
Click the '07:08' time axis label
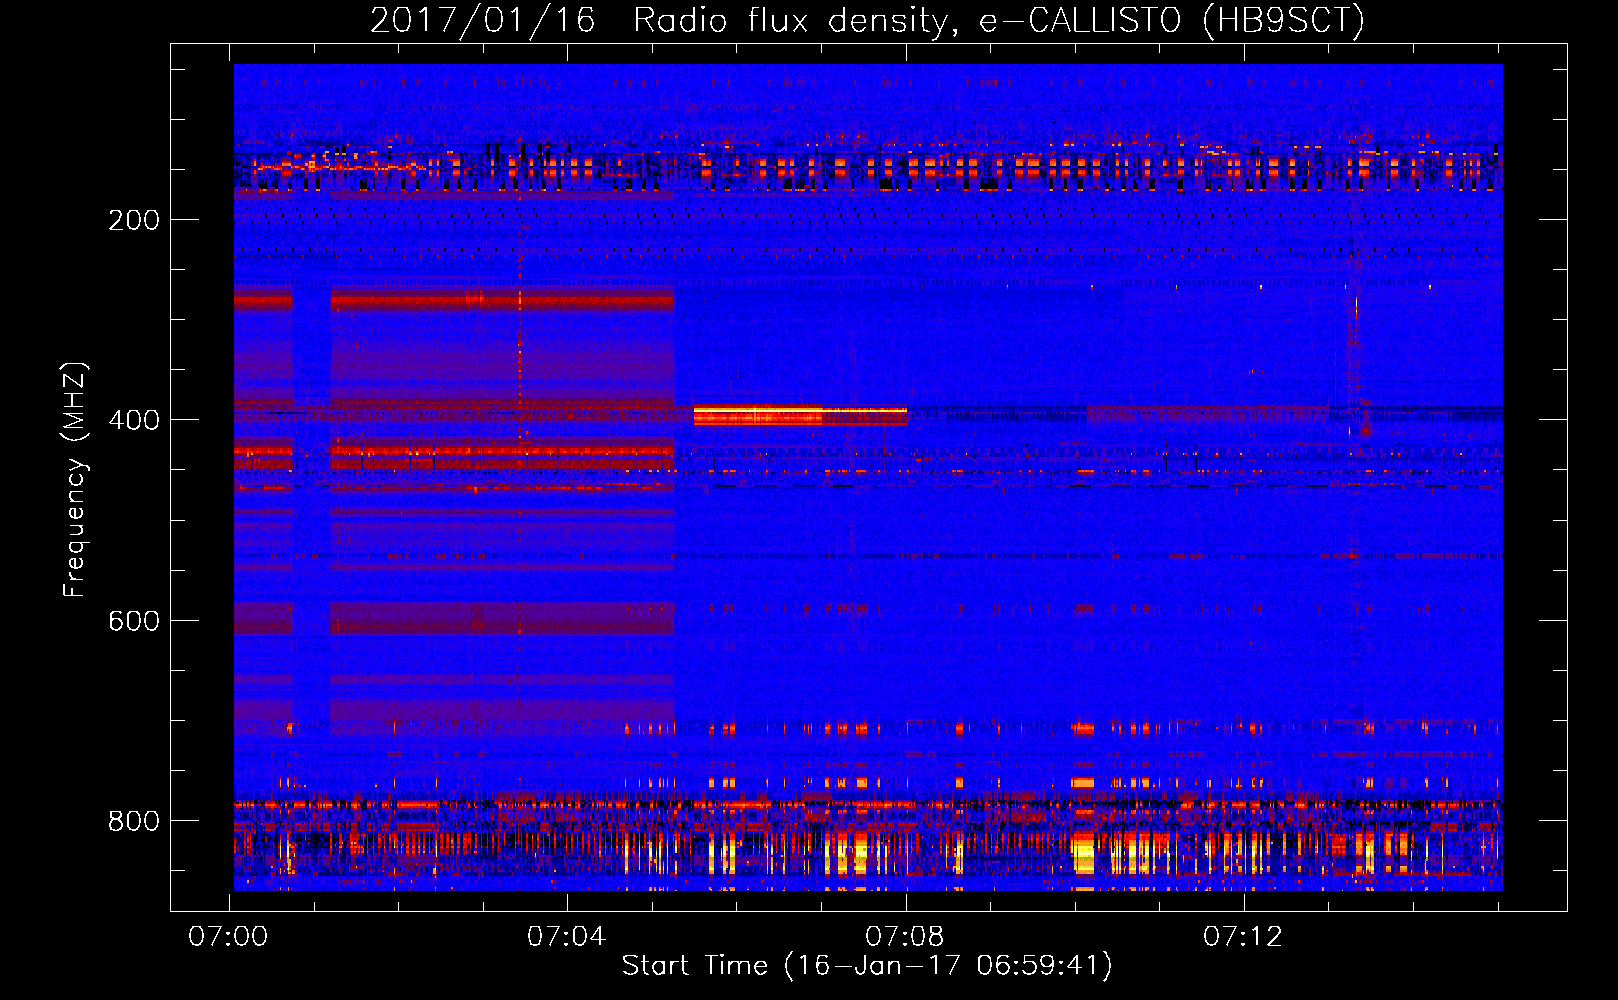(x=904, y=937)
